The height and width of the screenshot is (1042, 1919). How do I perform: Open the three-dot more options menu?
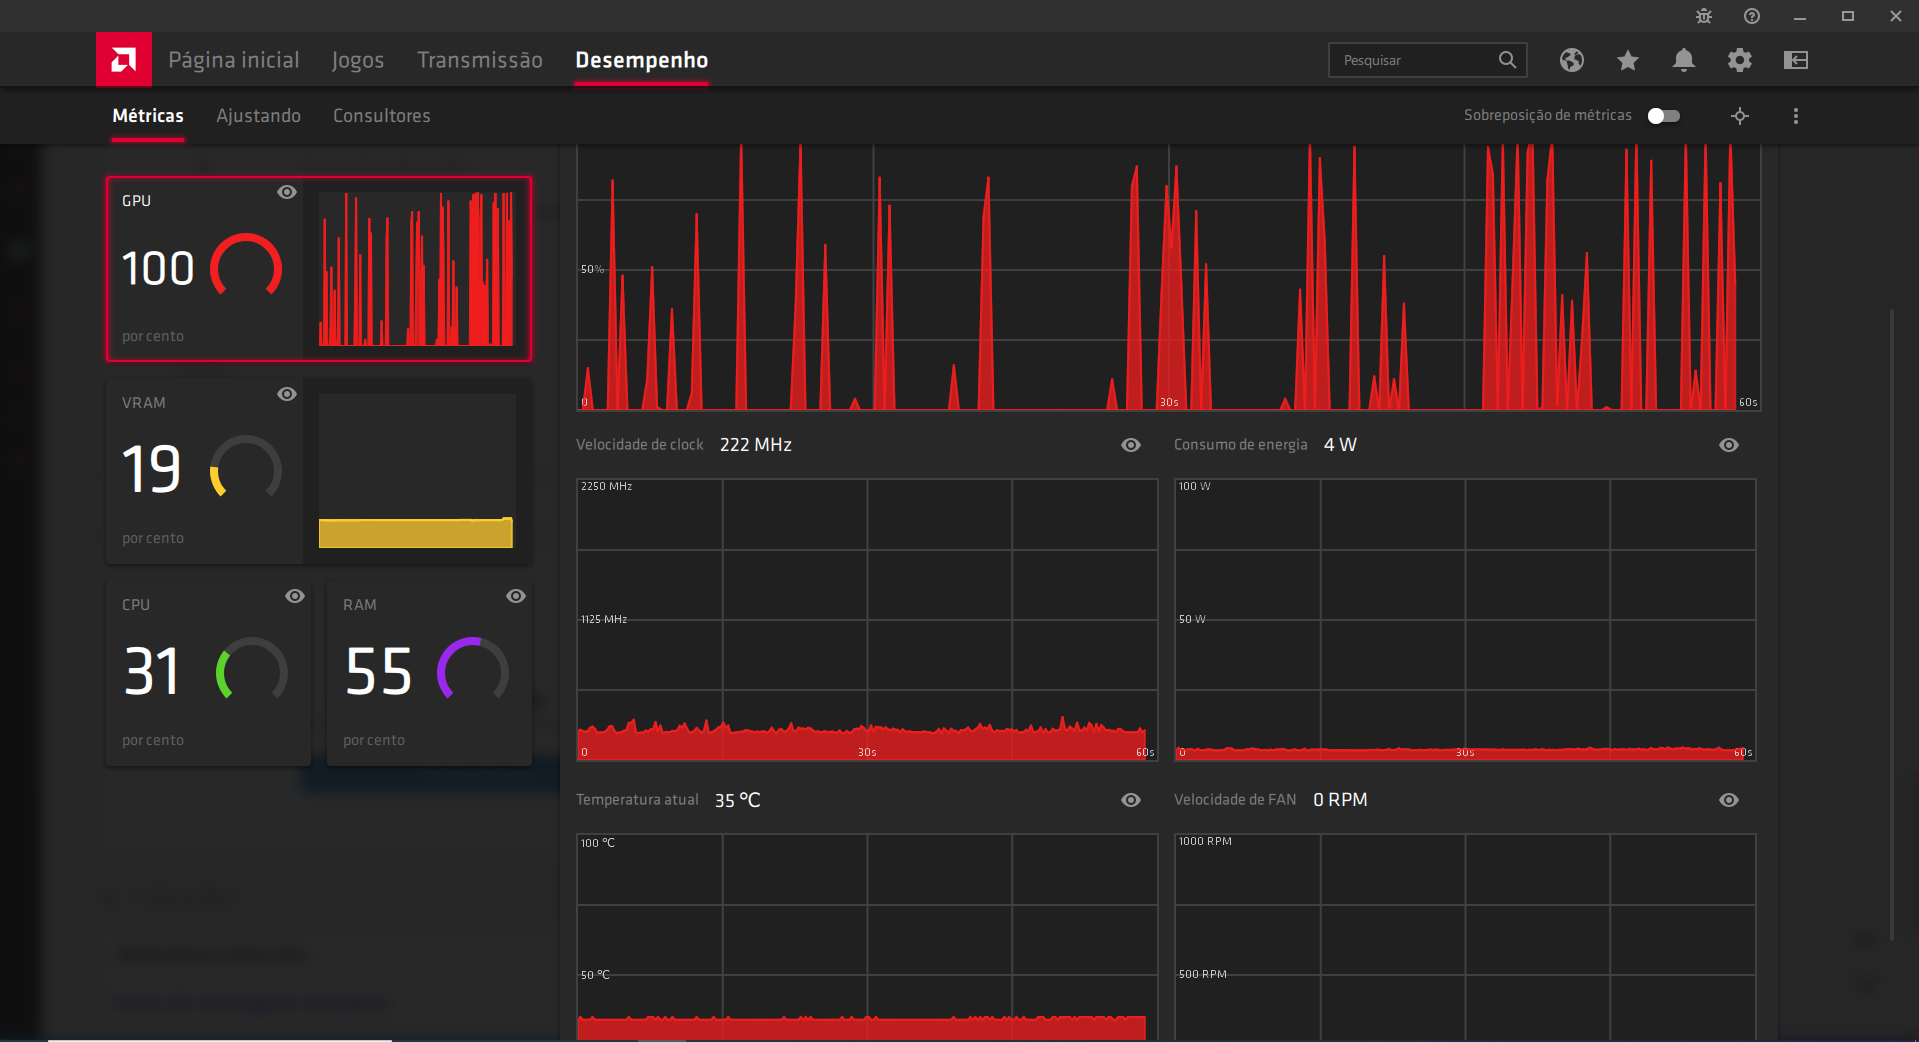[x=1796, y=116]
